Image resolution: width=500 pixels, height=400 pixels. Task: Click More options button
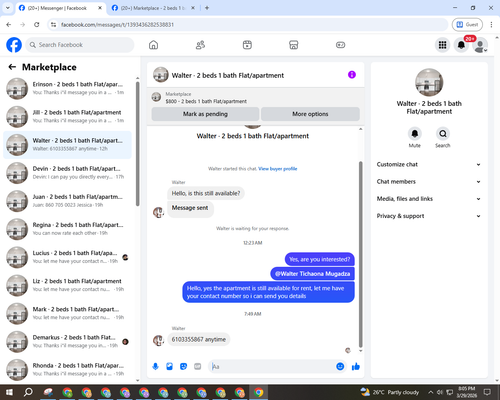tap(310, 114)
